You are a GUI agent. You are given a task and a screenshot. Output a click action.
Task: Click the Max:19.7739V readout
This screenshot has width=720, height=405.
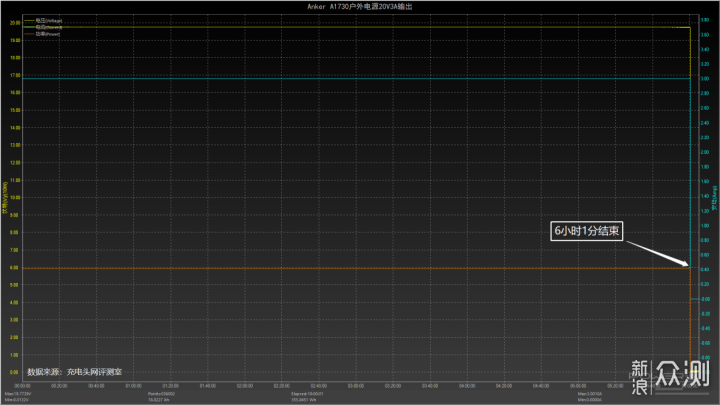(x=17, y=394)
